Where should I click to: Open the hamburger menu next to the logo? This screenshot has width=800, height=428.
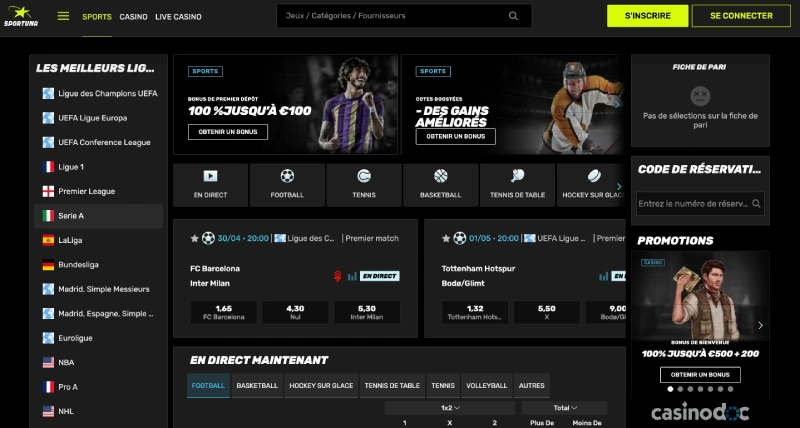[63, 16]
